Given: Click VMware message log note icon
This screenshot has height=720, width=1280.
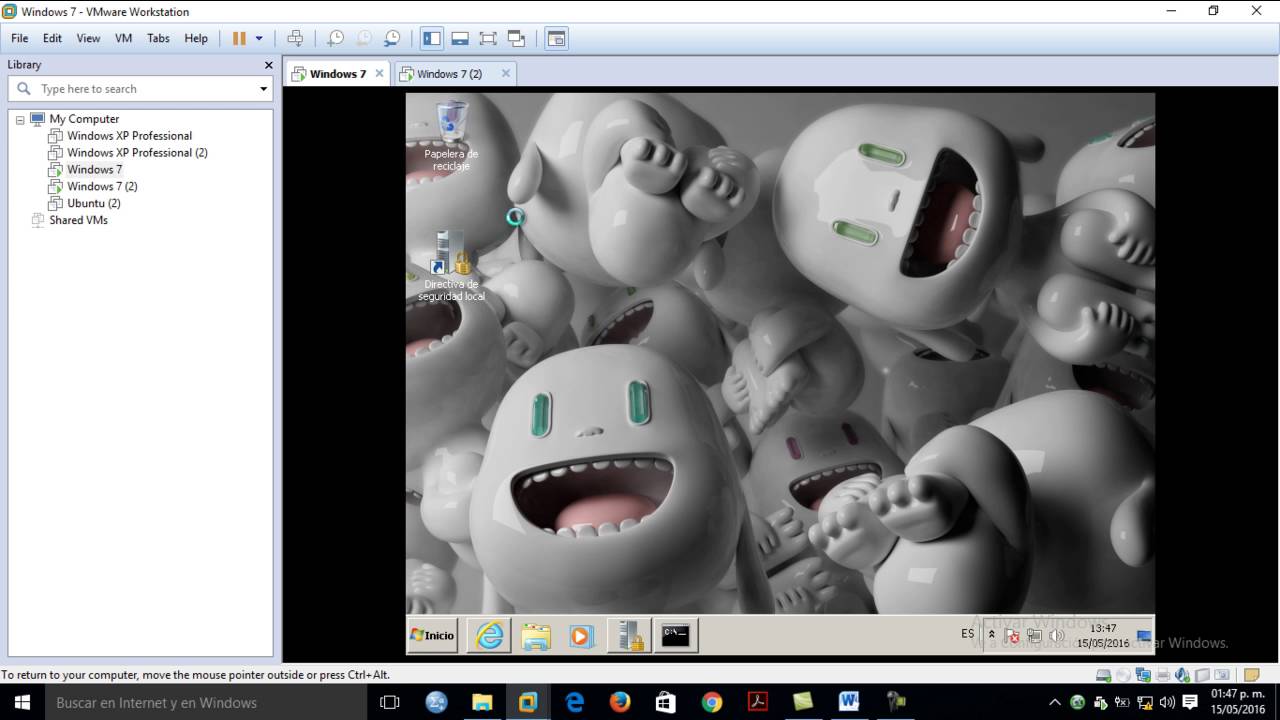Looking at the screenshot, I should (x=1251, y=675).
